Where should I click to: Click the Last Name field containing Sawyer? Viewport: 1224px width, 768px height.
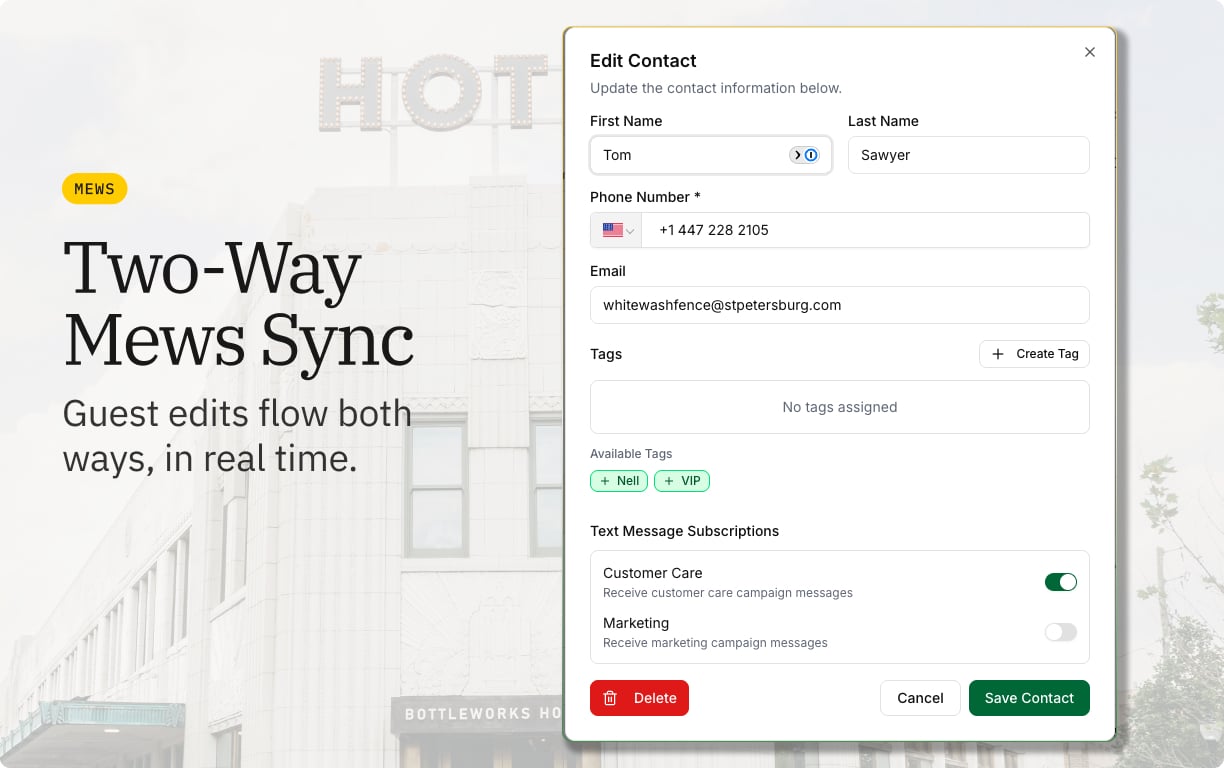[969, 155]
